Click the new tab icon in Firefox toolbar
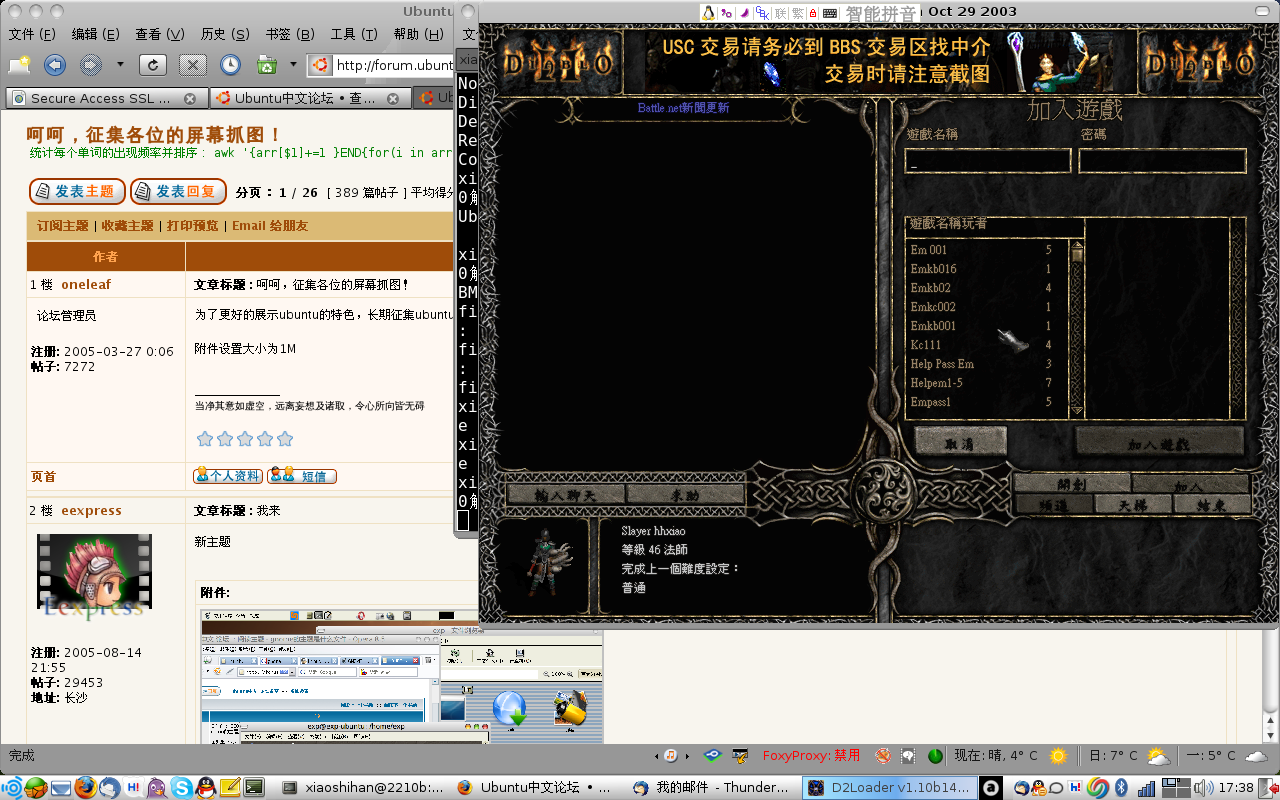Viewport: 1280px width, 800px height. pyautogui.click(x=20, y=65)
